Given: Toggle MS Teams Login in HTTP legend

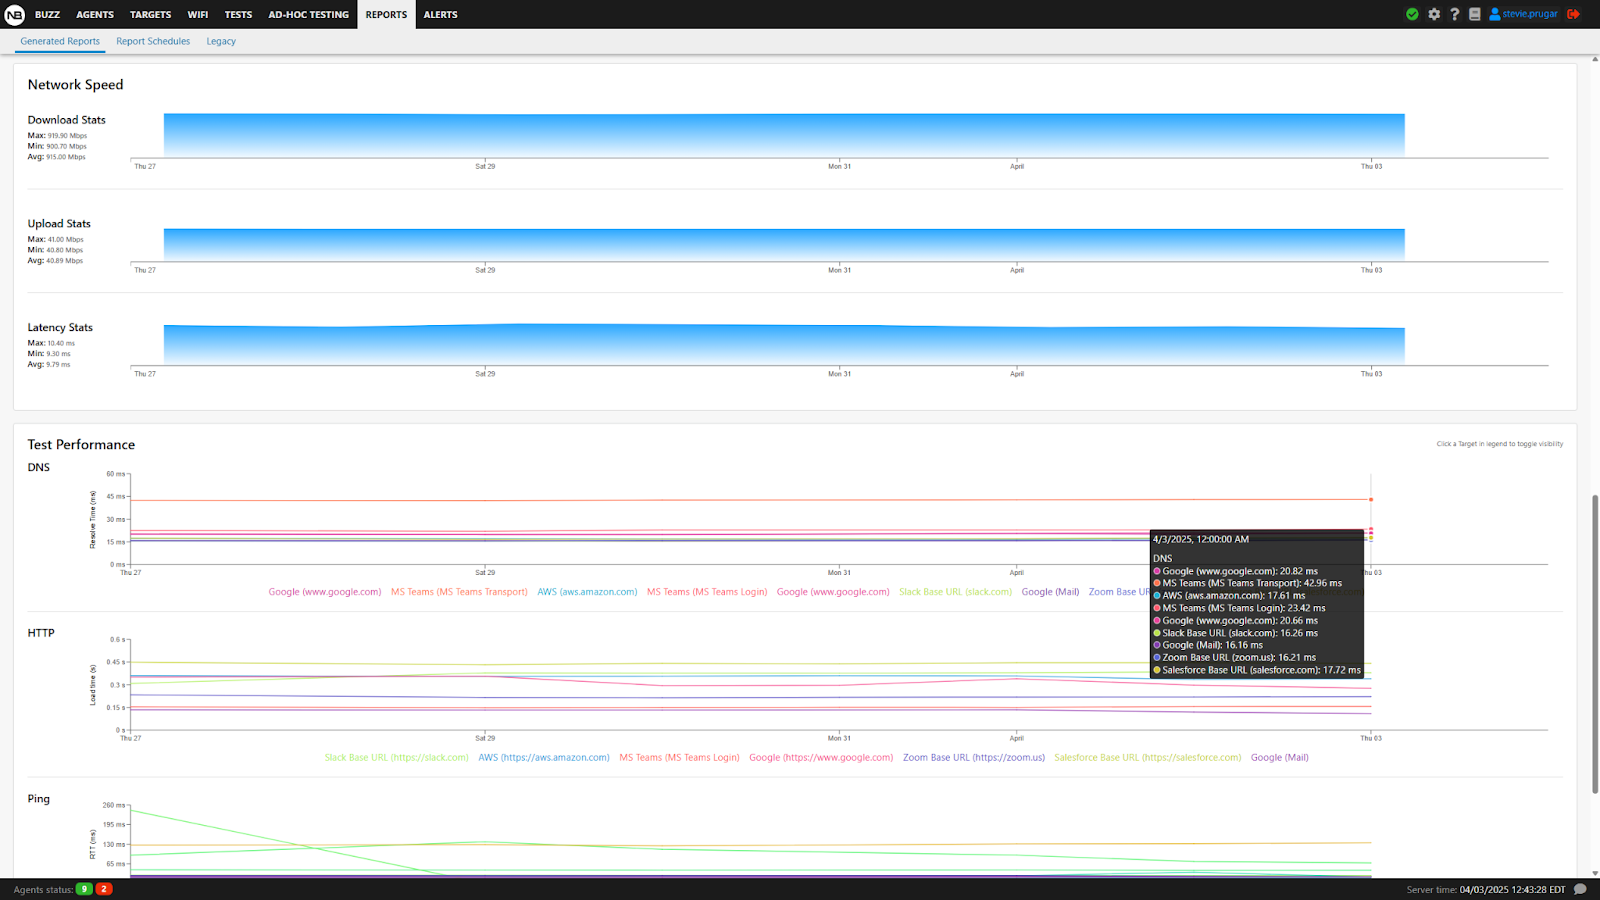Looking at the screenshot, I should point(679,758).
